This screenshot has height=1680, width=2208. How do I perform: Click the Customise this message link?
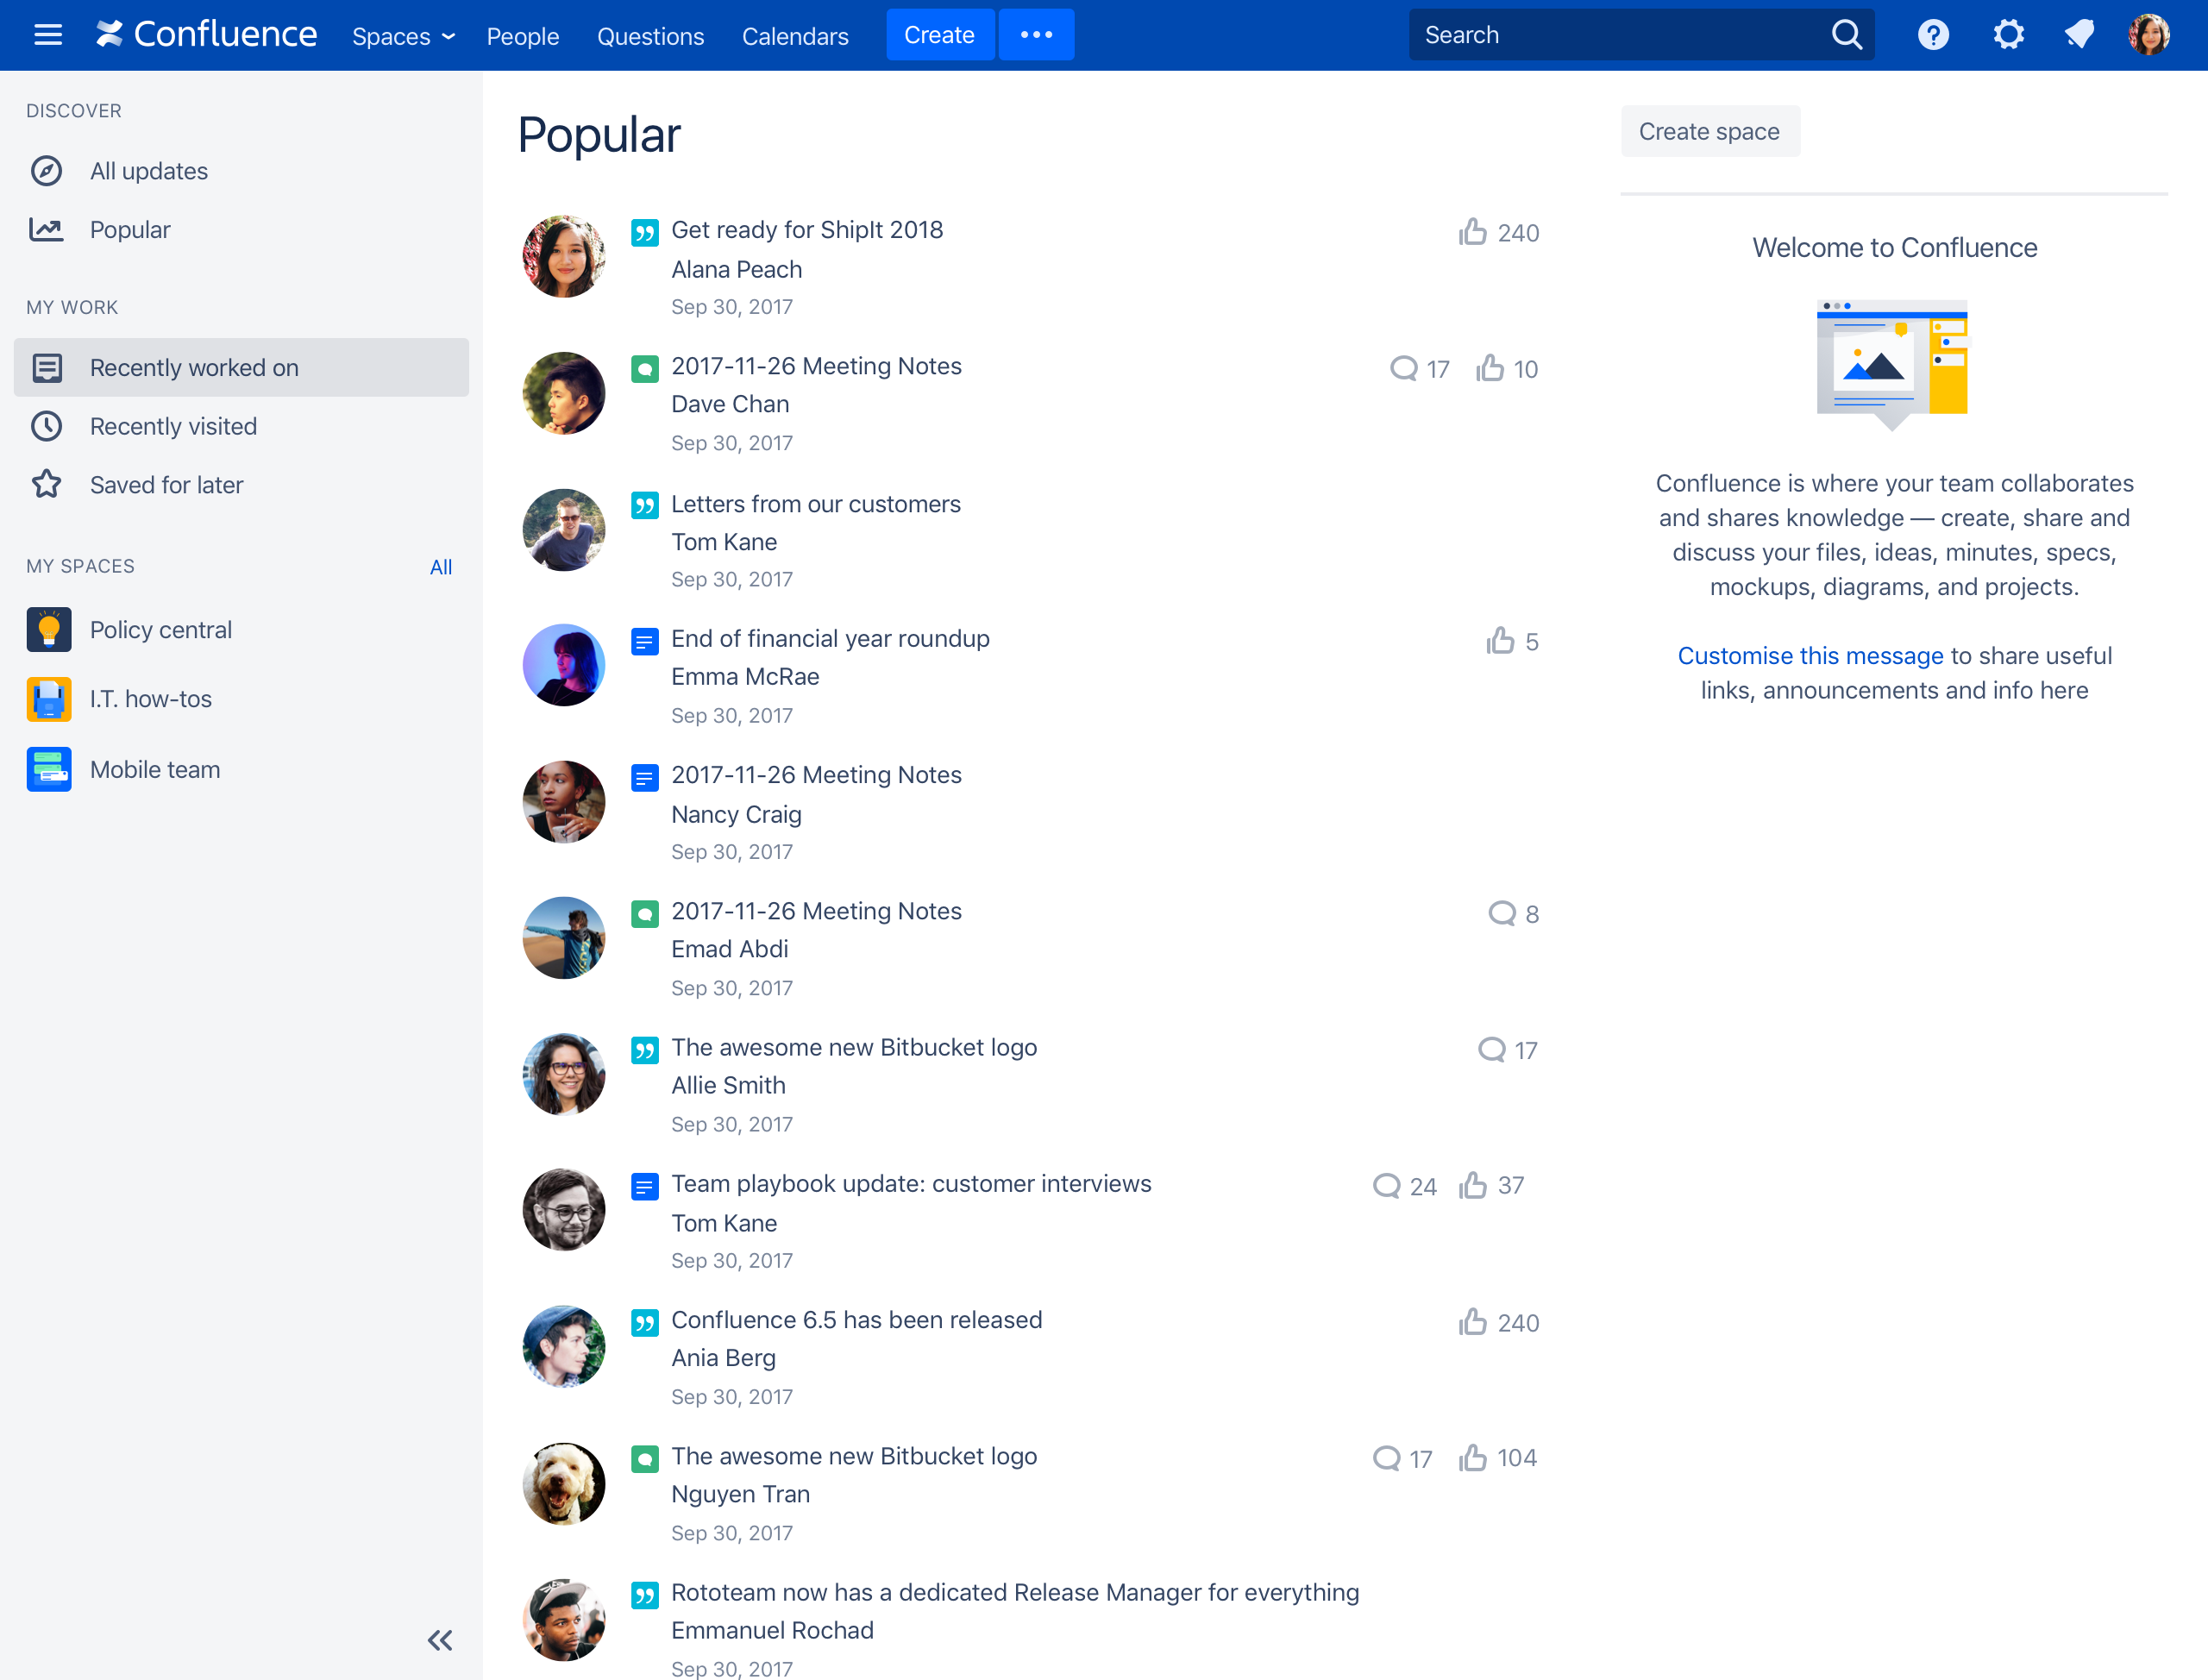[x=1810, y=656]
